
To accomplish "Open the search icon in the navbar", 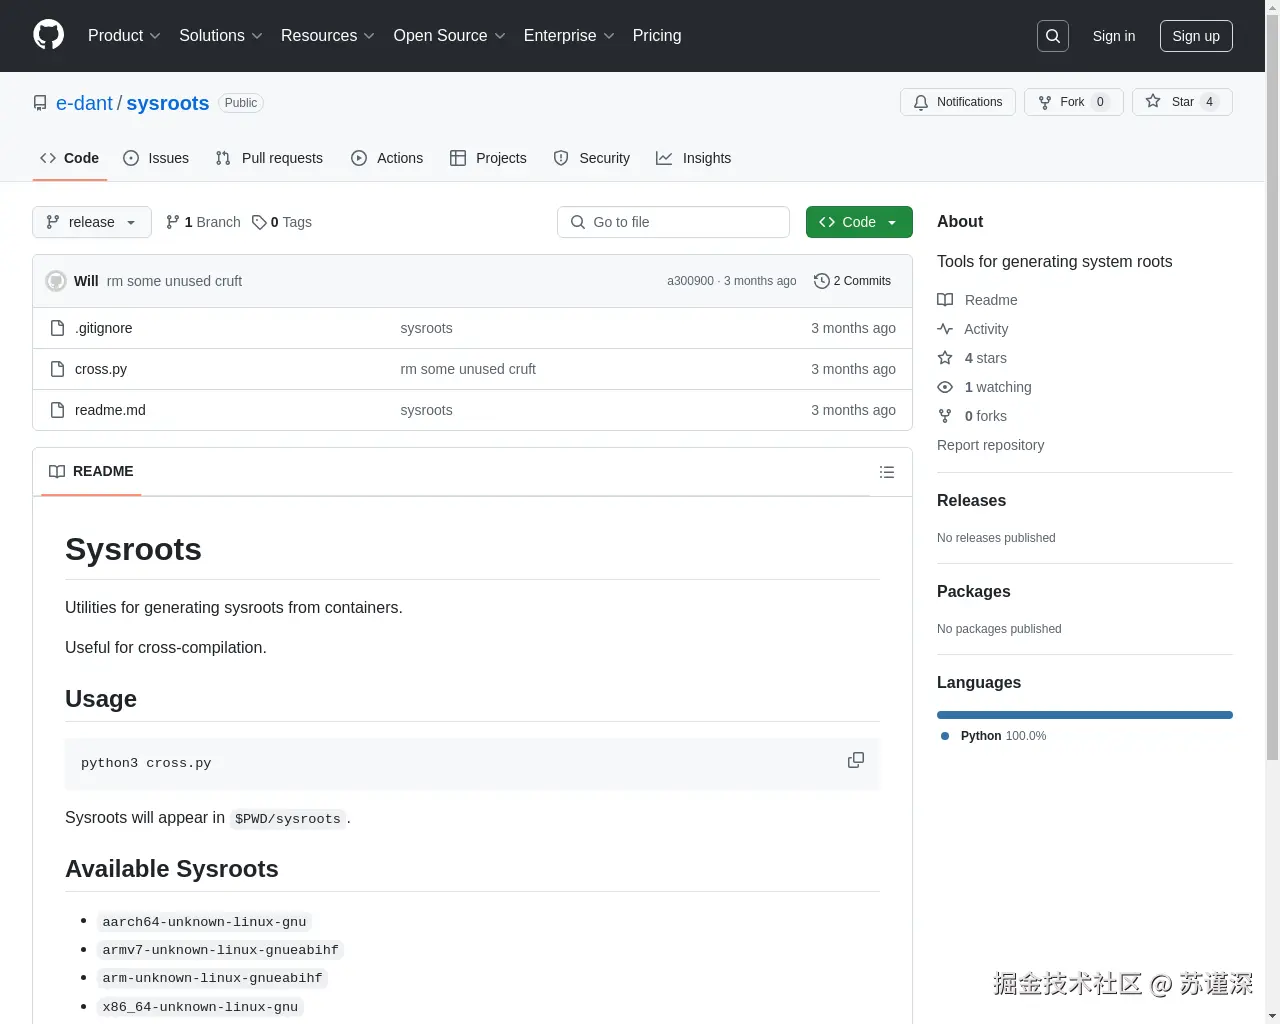I will [x=1052, y=35].
